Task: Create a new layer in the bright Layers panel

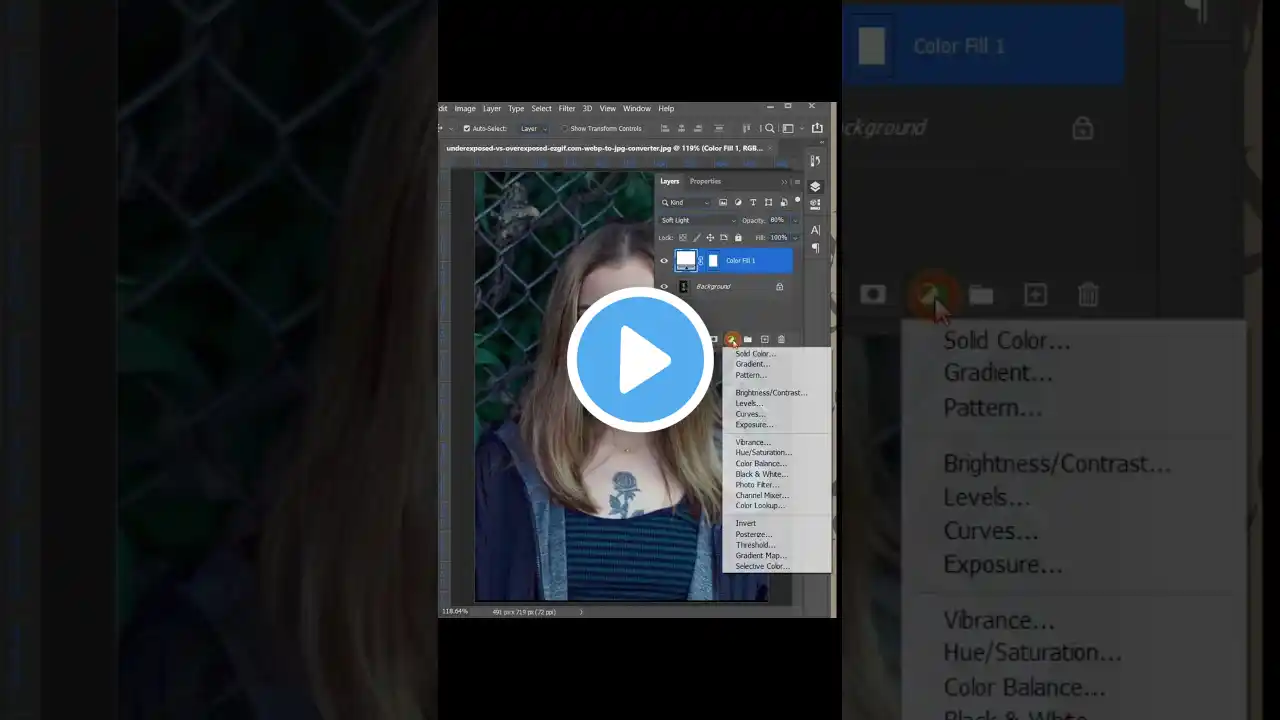Action: pos(764,340)
